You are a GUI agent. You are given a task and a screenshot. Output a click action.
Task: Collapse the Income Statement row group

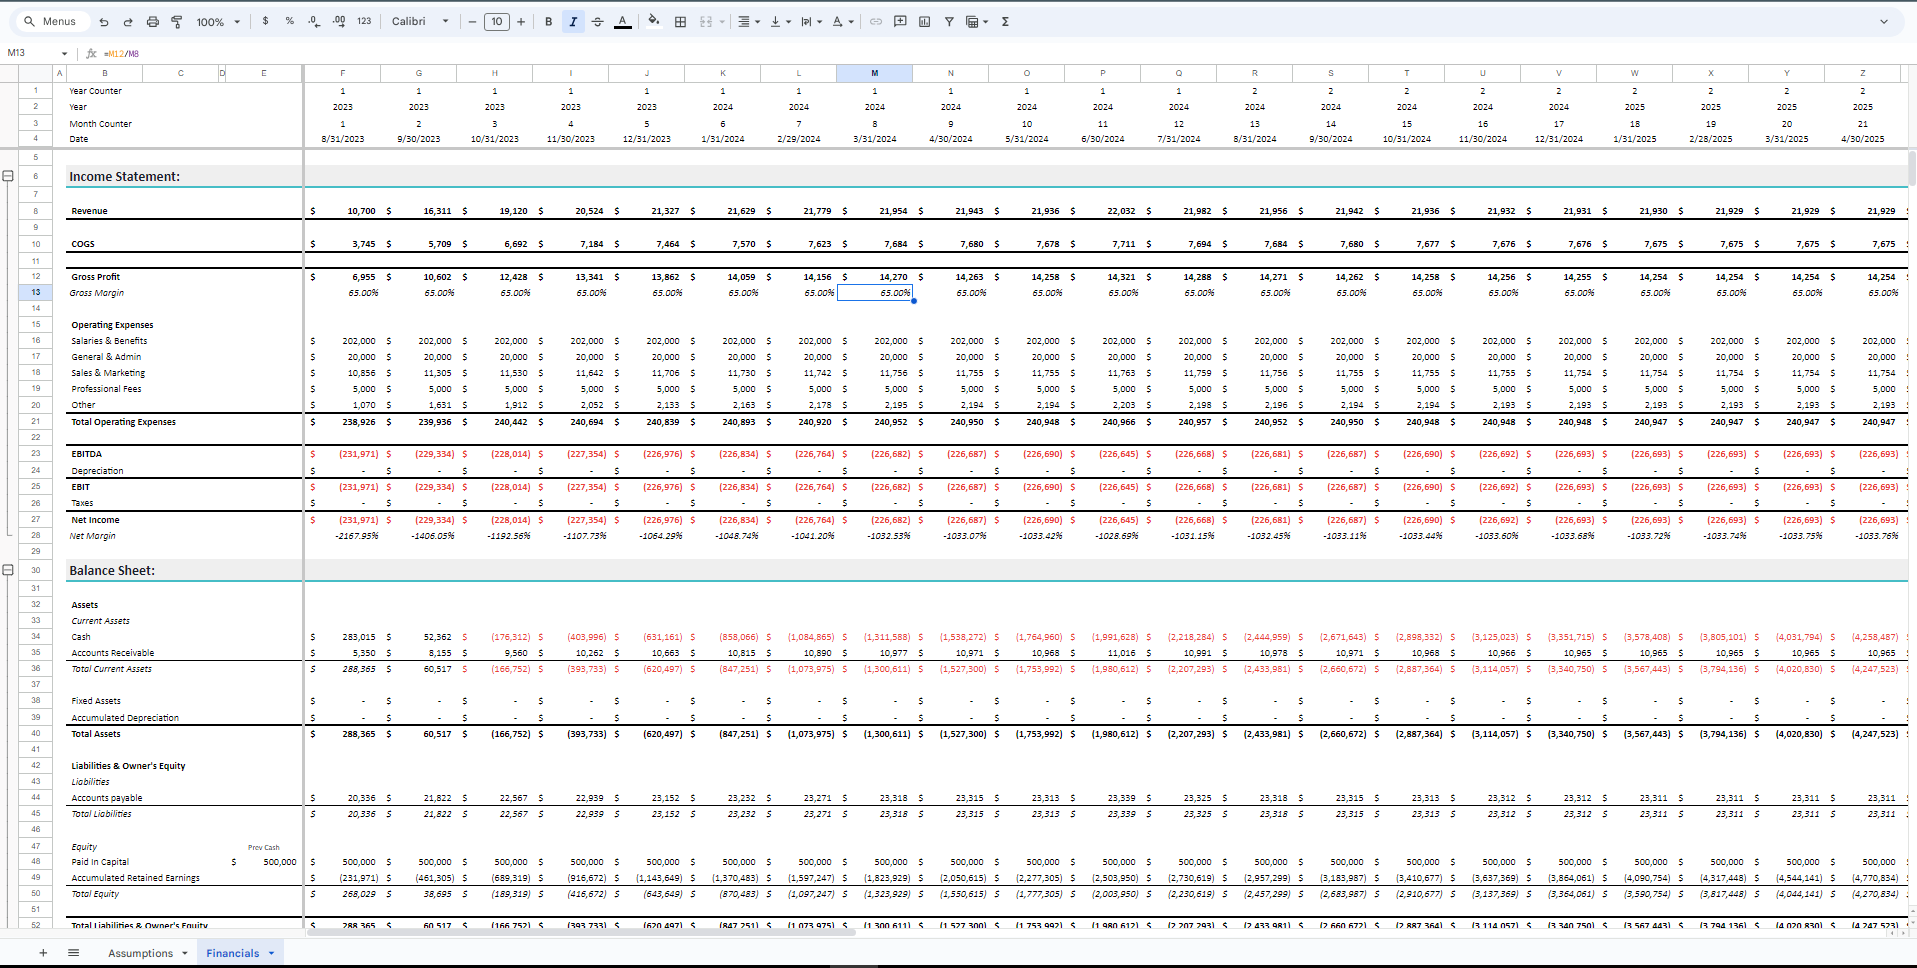(8, 176)
